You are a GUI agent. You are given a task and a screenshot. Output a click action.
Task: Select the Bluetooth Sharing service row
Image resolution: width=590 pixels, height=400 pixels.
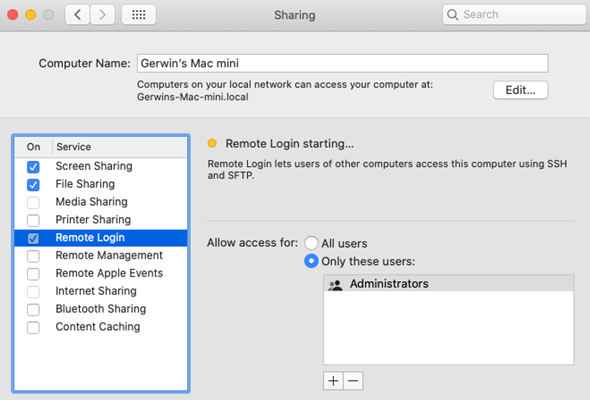click(101, 309)
